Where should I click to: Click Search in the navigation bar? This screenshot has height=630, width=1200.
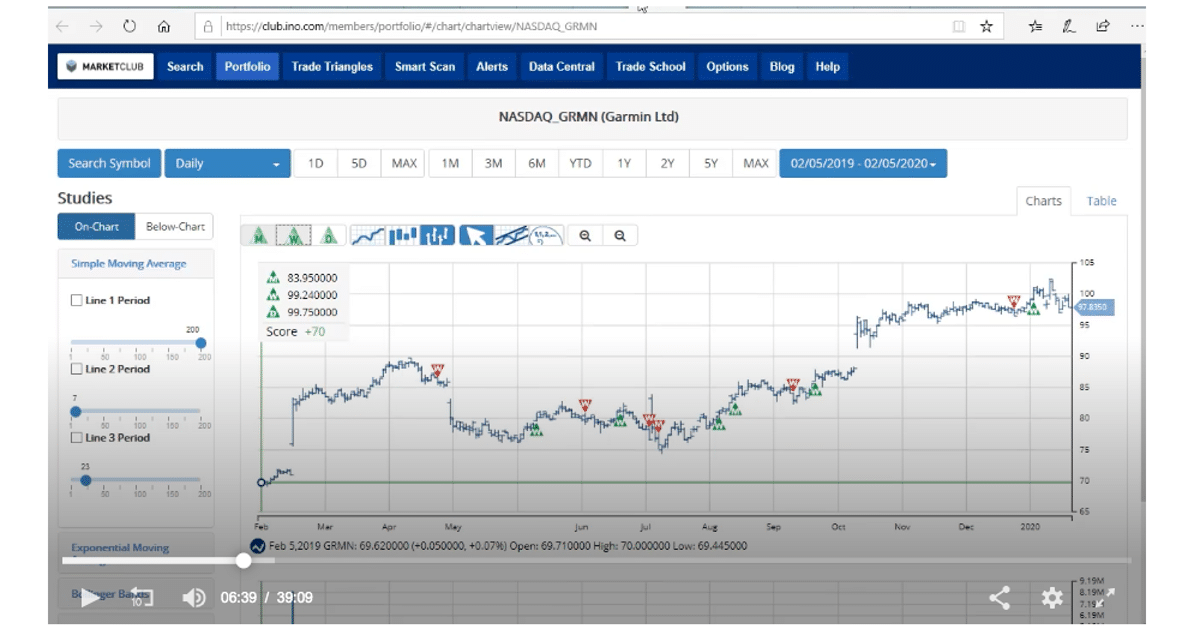[185, 67]
